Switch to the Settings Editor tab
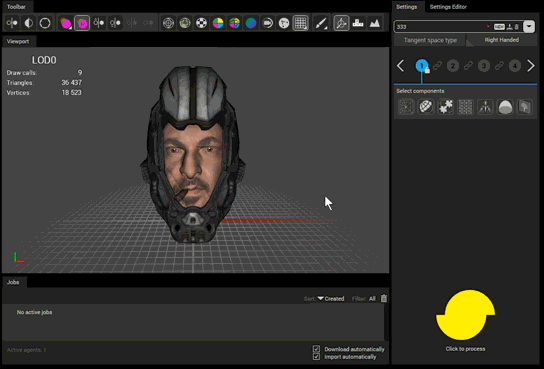544x369 pixels. tap(448, 7)
